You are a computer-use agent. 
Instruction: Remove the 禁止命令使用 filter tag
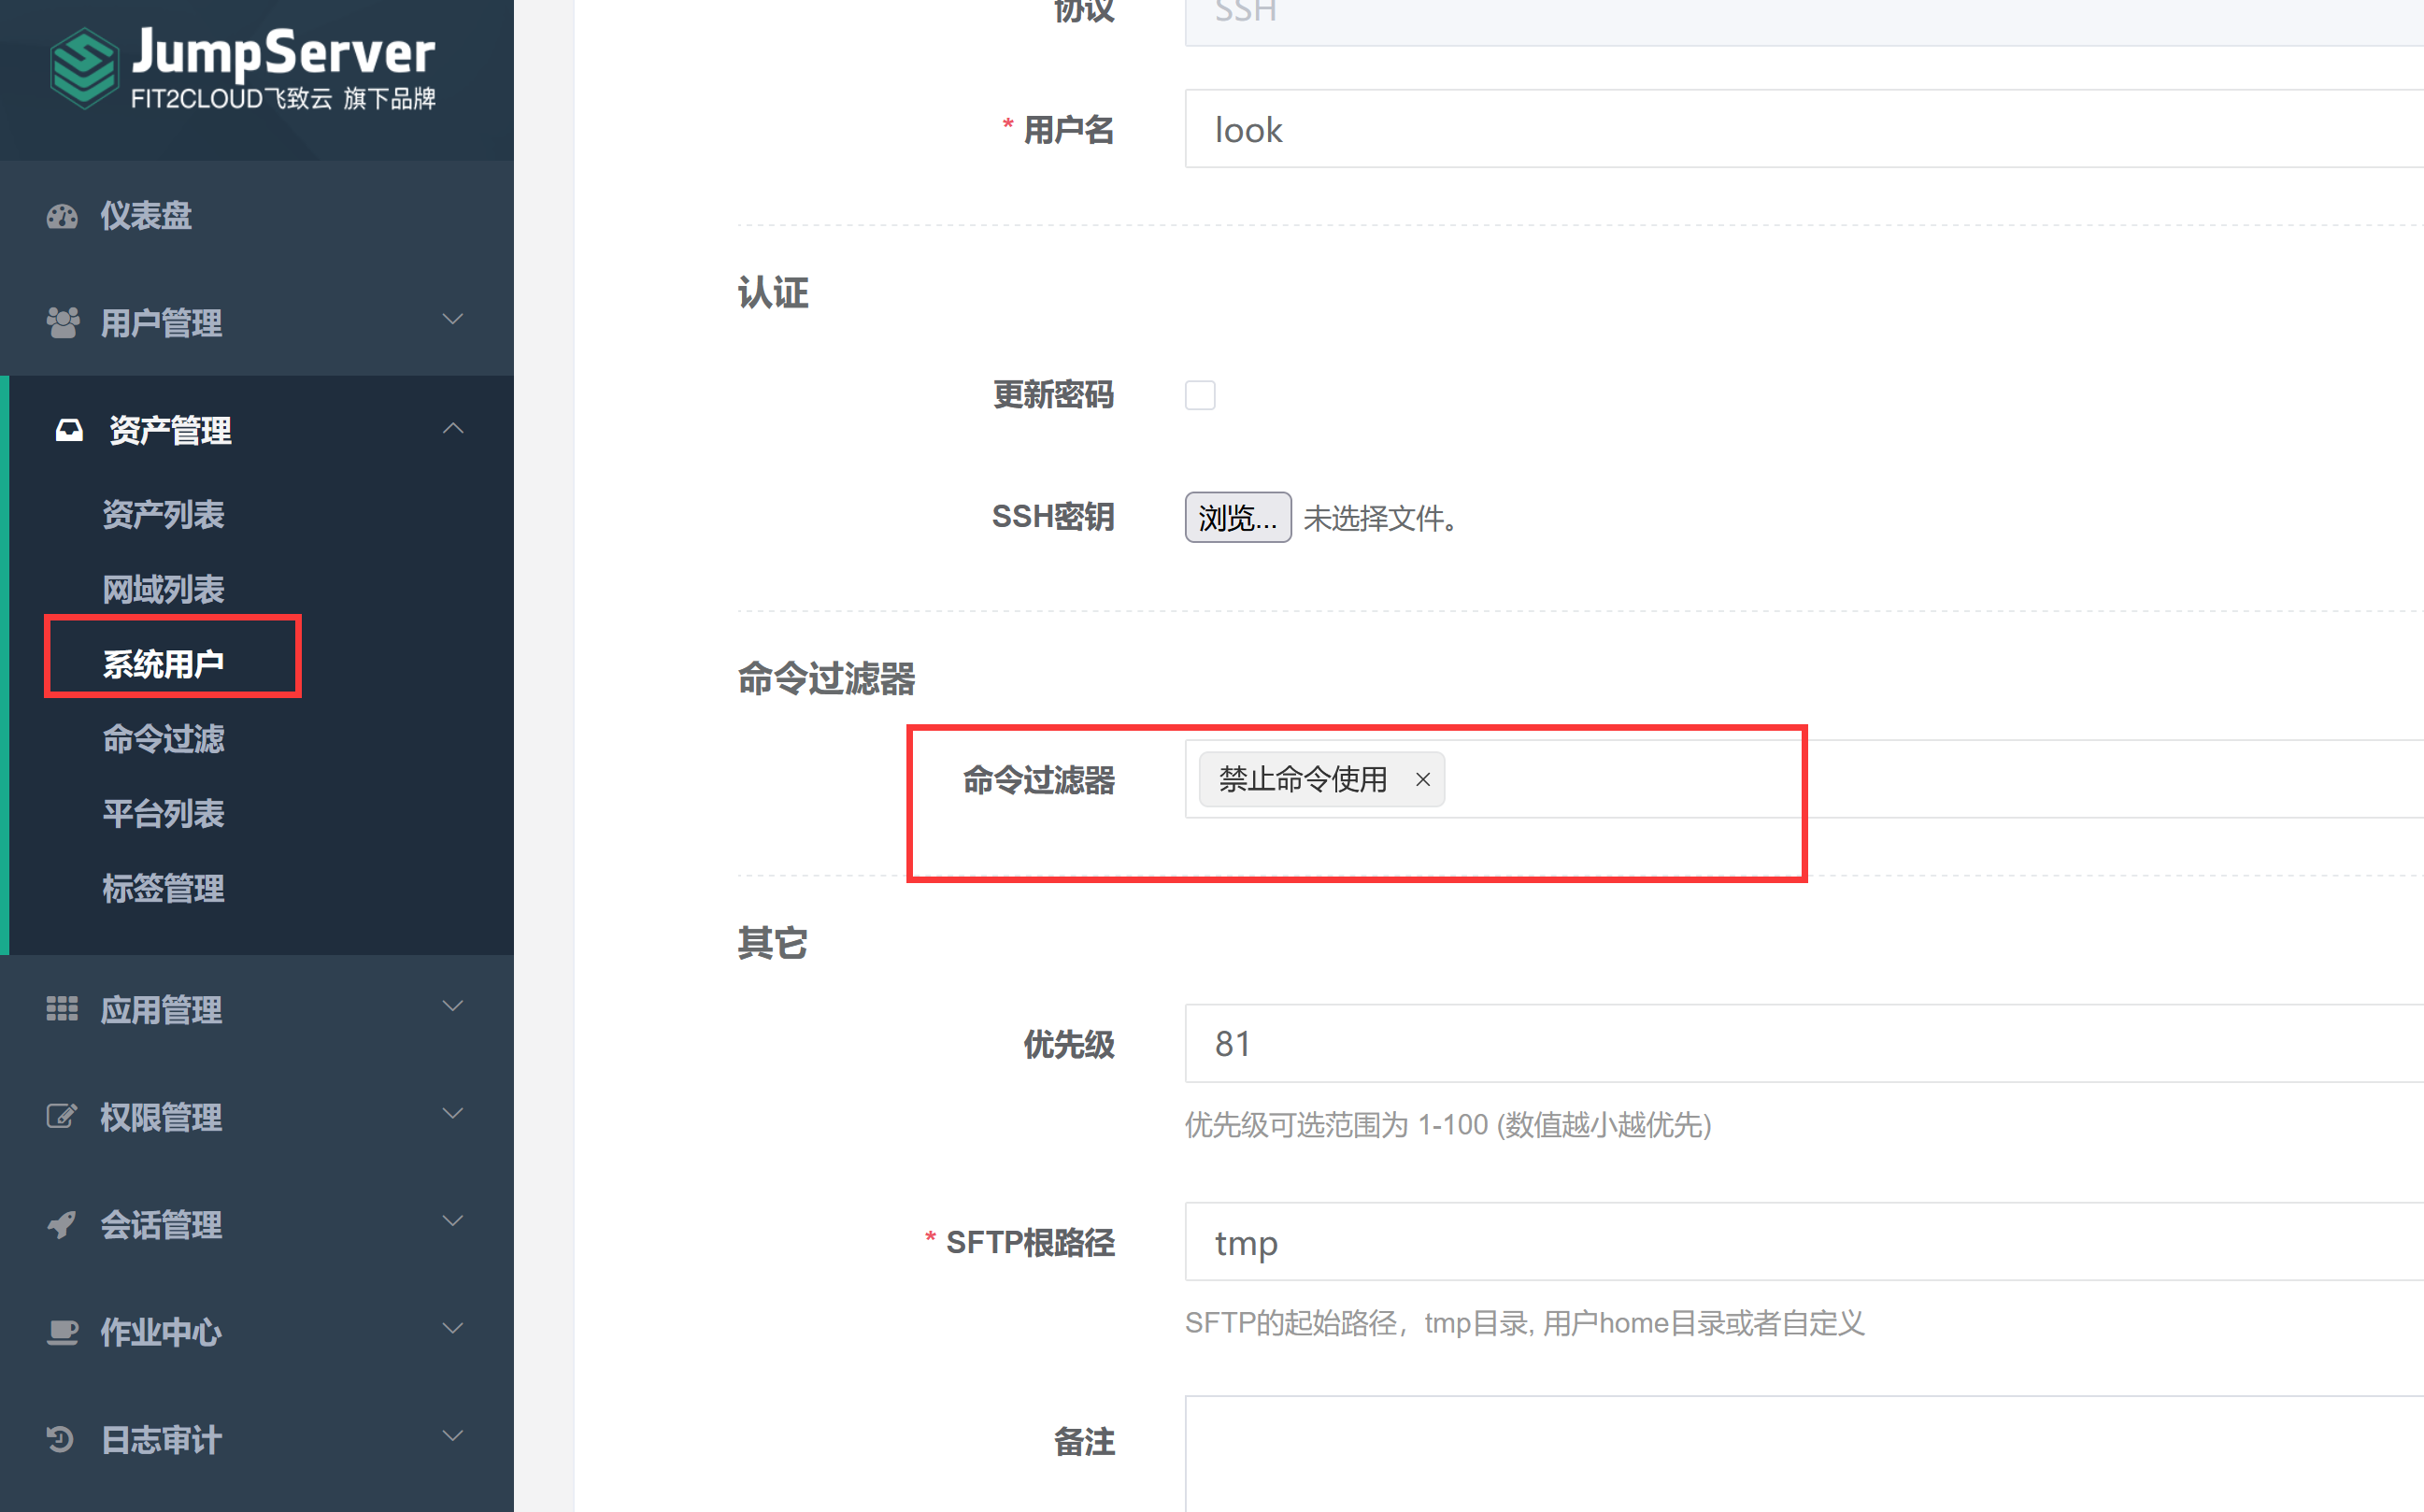pos(1422,779)
